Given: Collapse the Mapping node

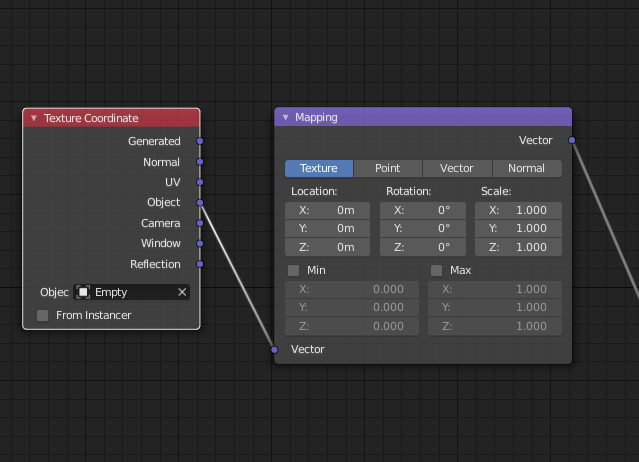Looking at the screenshot, I should point(286,117).
